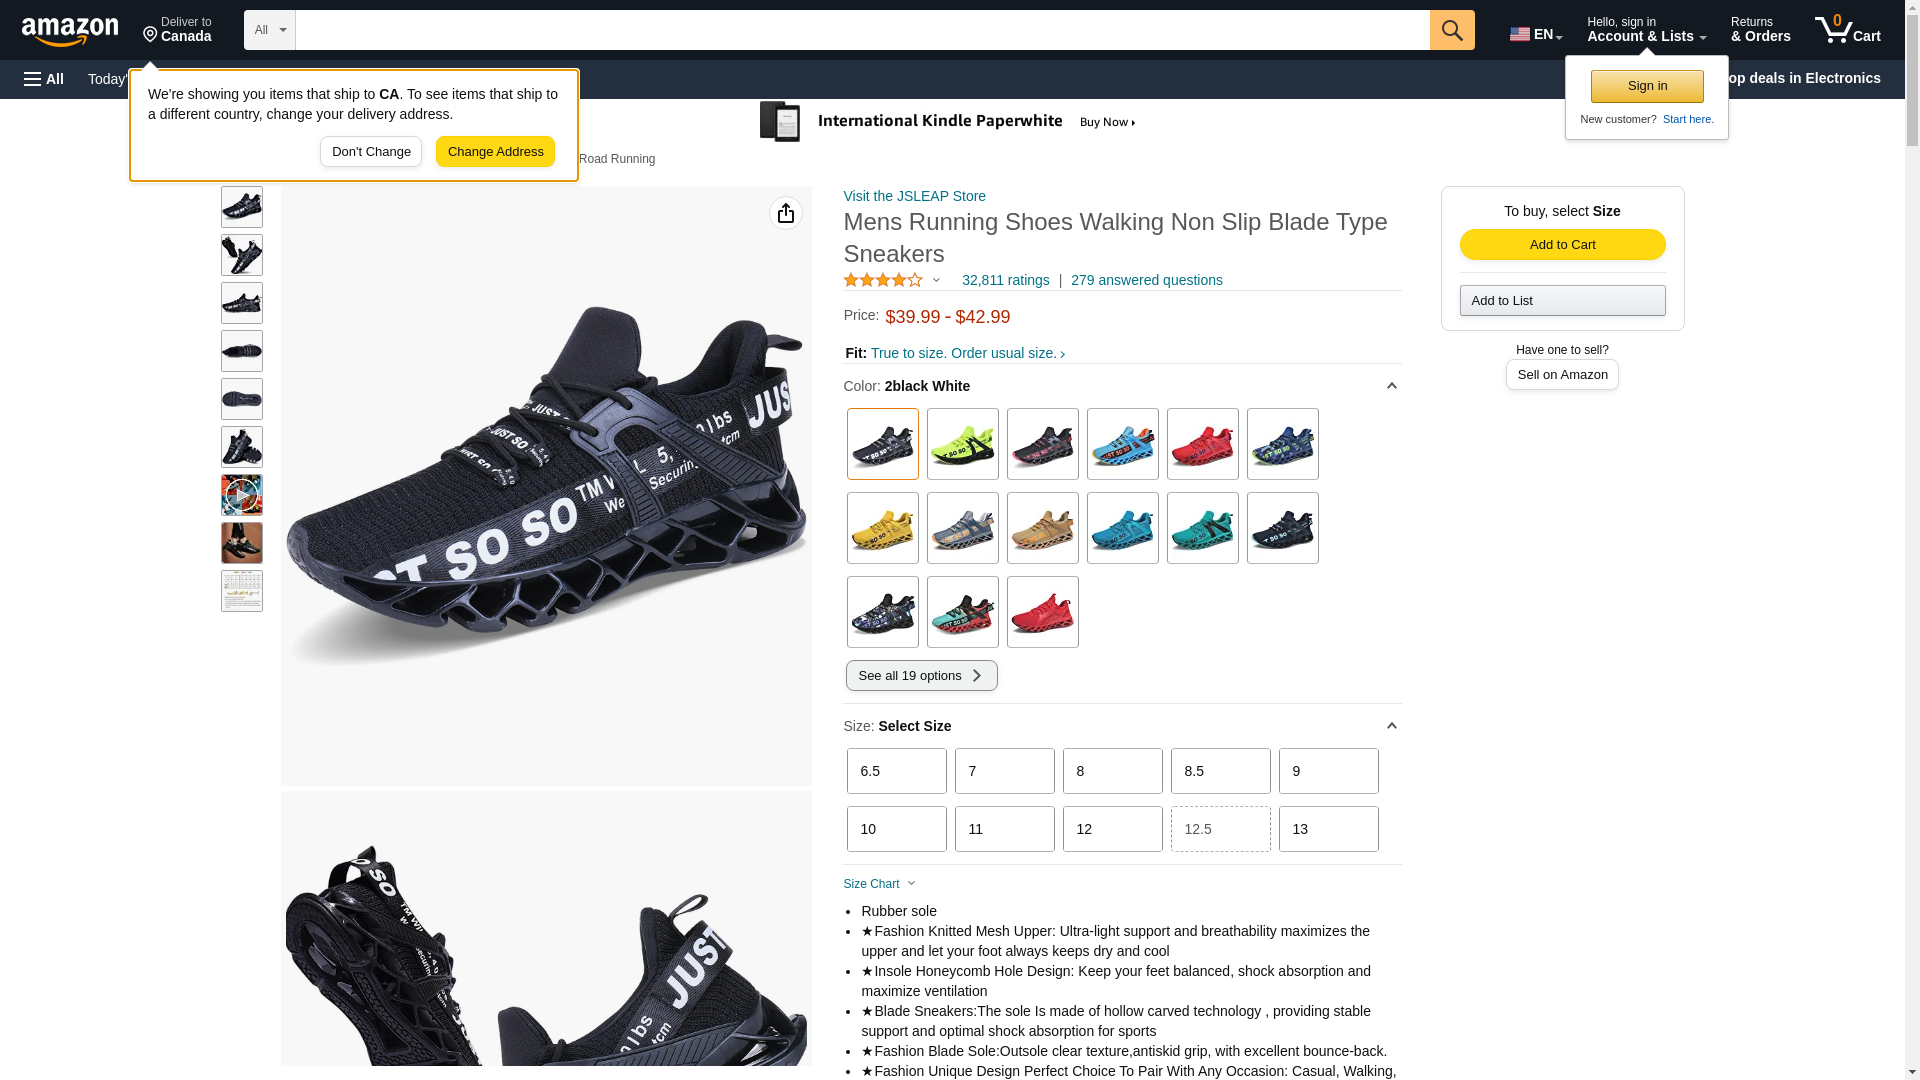Click inside the Amazon search field
Screen dimensions: 1920x1080
pyautogui.click(x=862, y=30)
